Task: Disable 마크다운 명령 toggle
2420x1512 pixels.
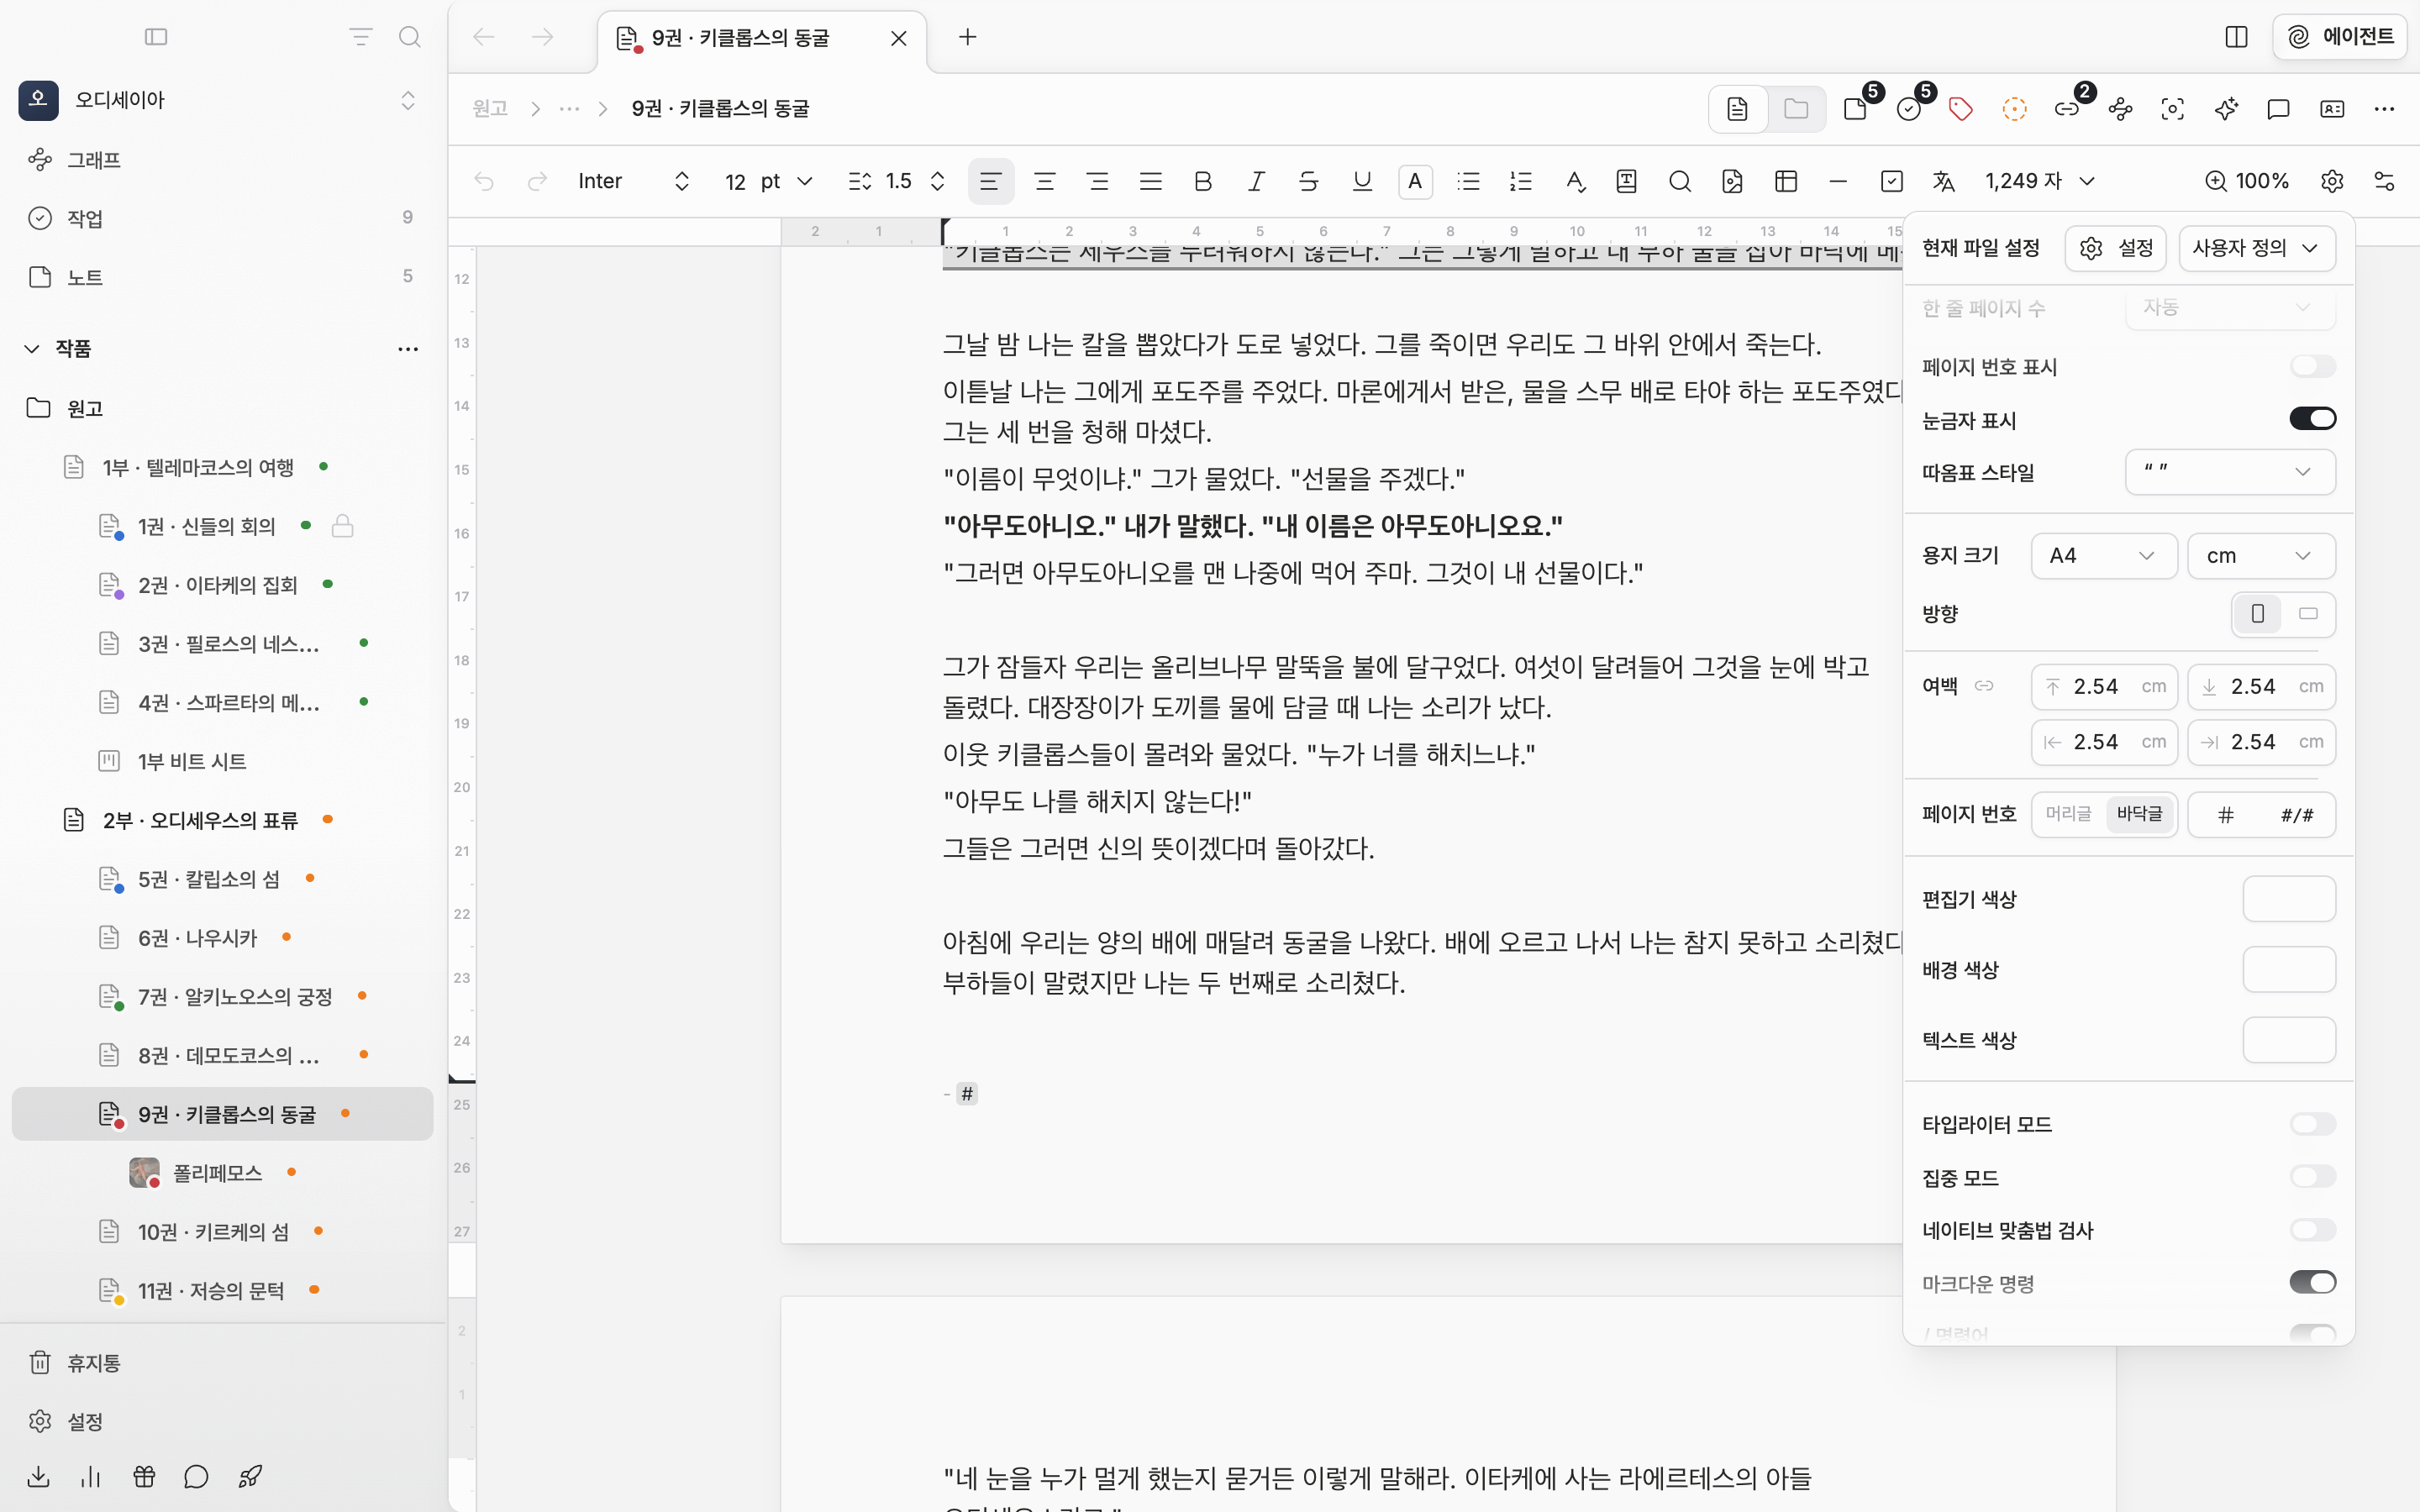Action: [x=2312, y=1283]
